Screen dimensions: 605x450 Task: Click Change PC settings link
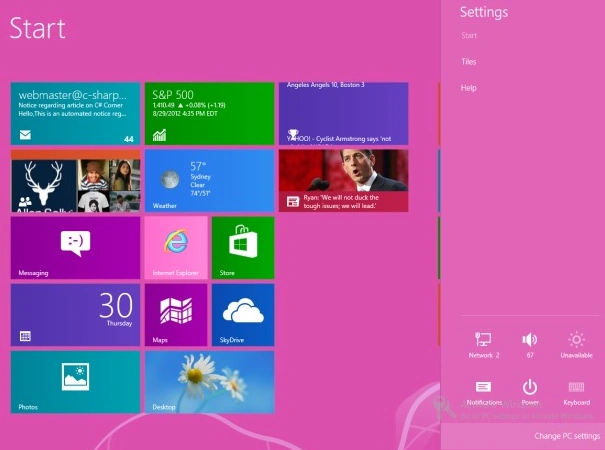[x=567, y=436]
